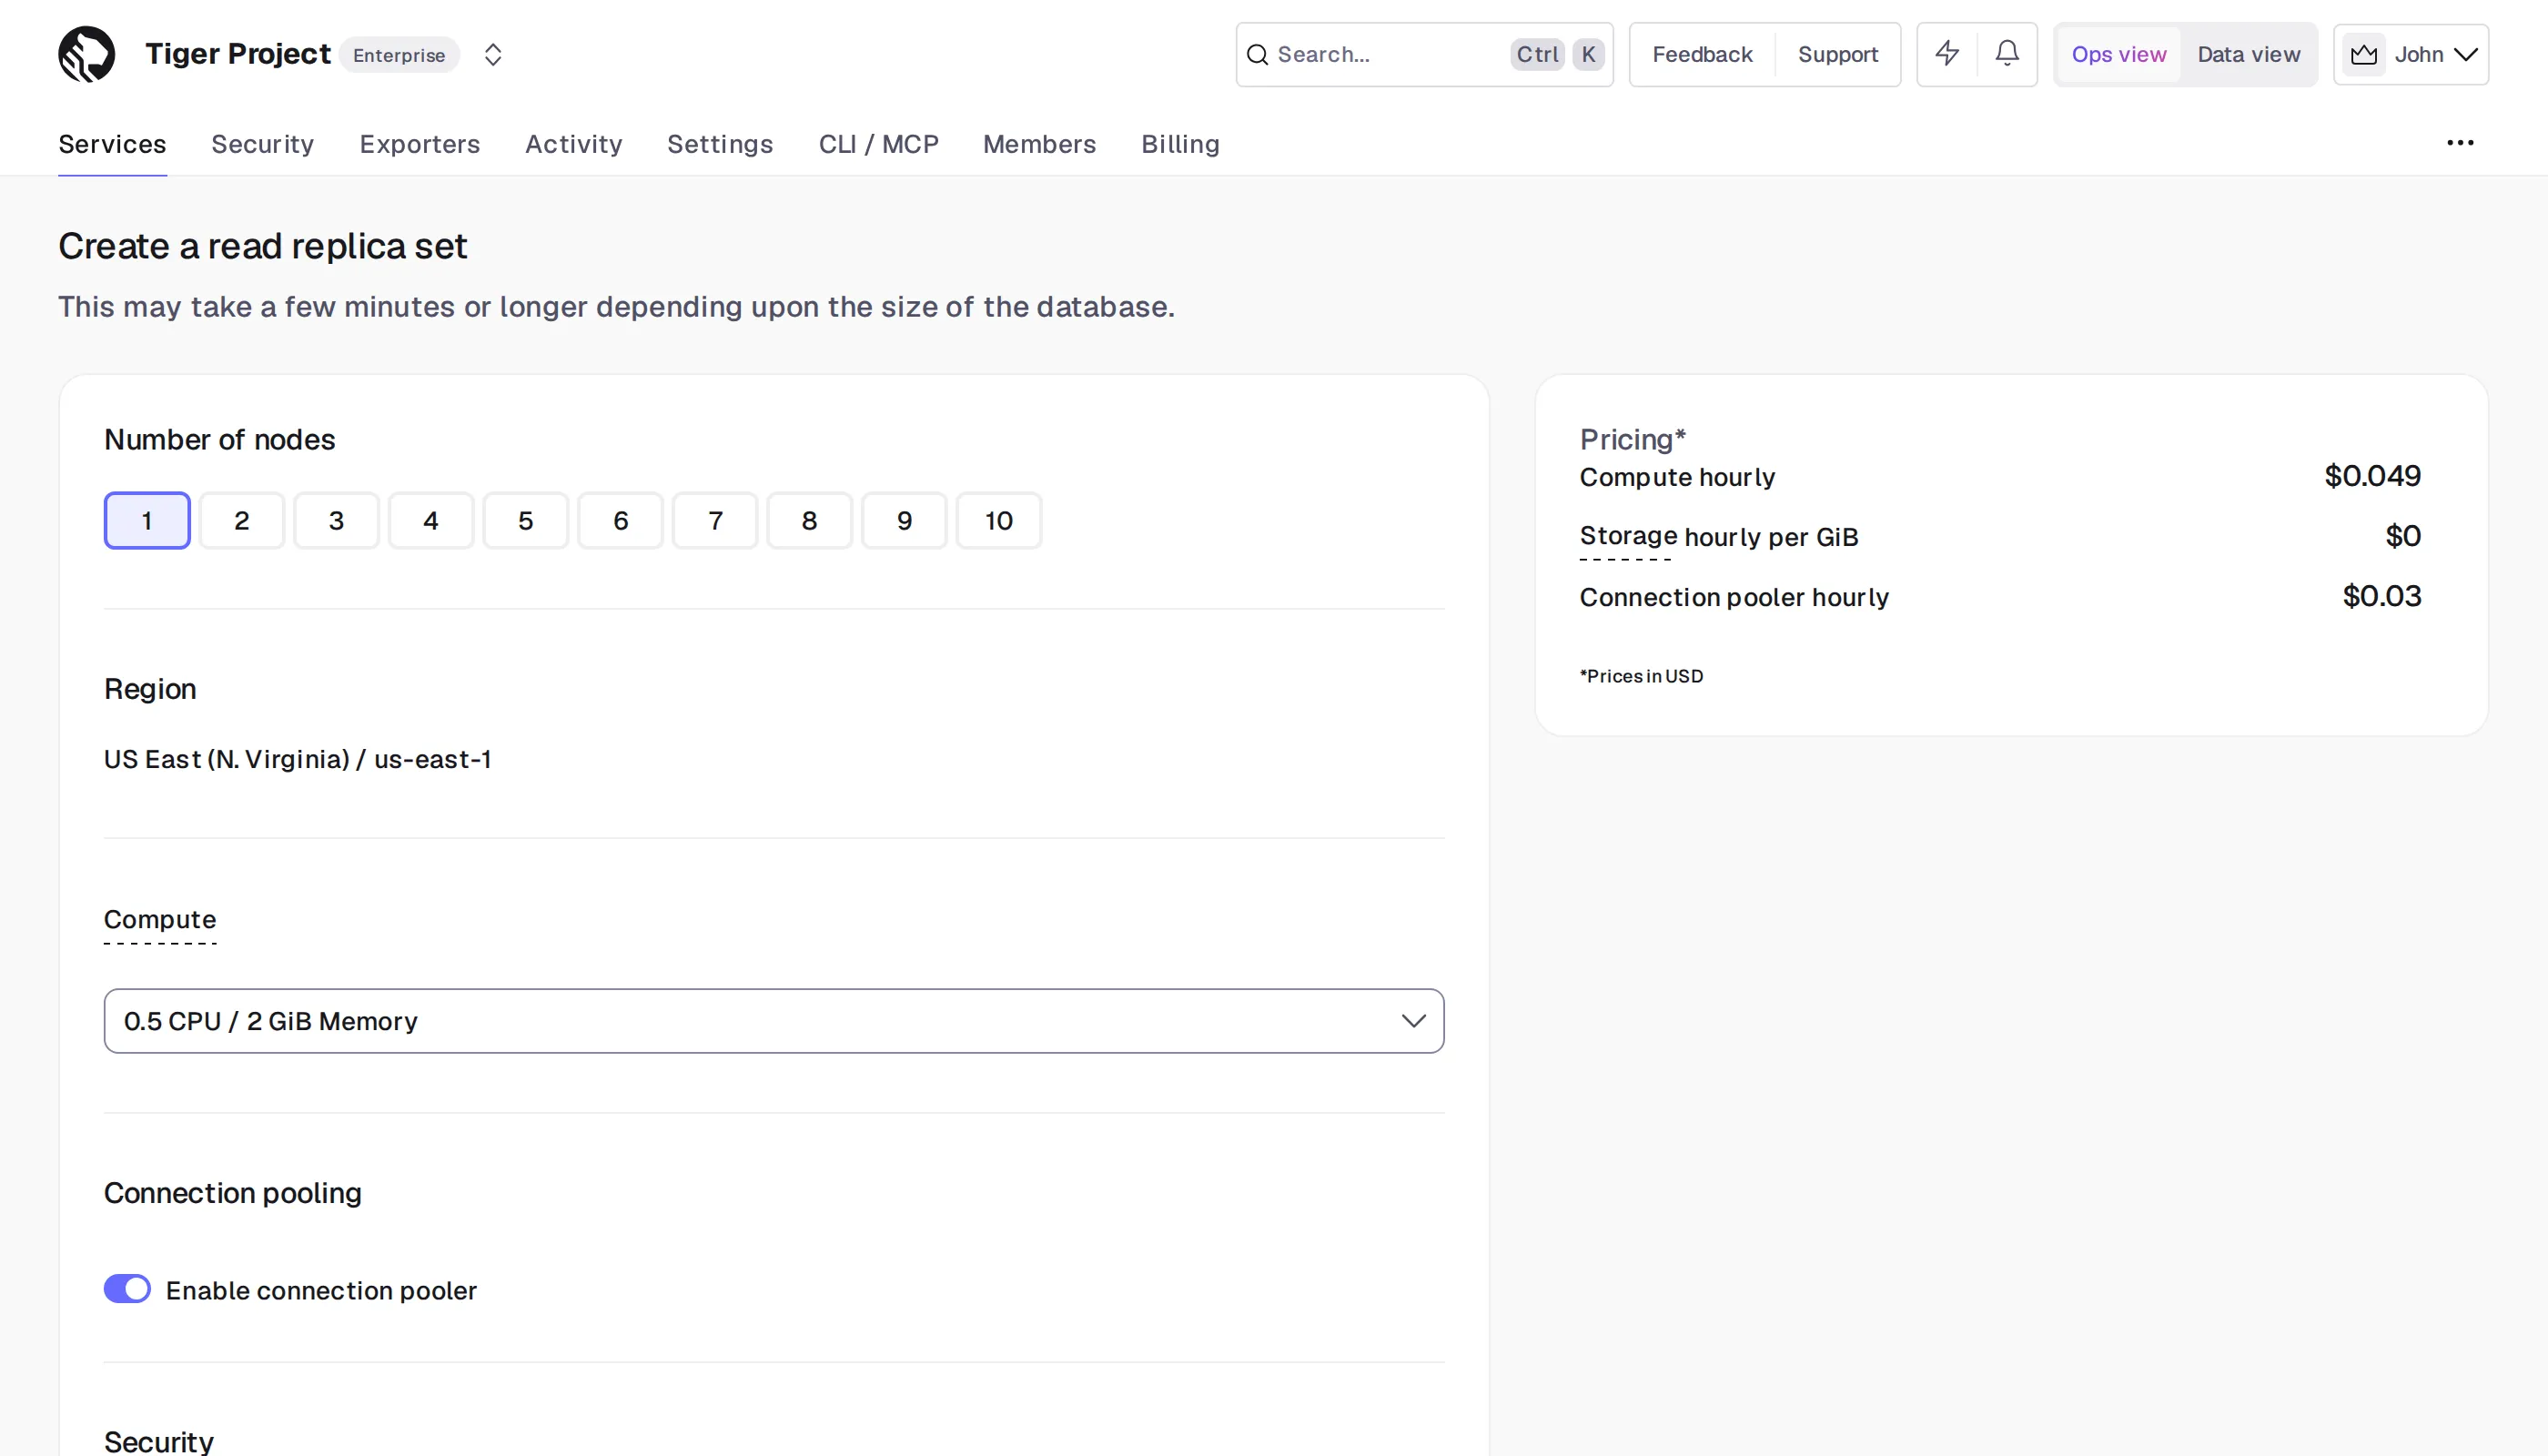Switch to Data view
2548x1456 pixels.
[x=2248, y=55]
